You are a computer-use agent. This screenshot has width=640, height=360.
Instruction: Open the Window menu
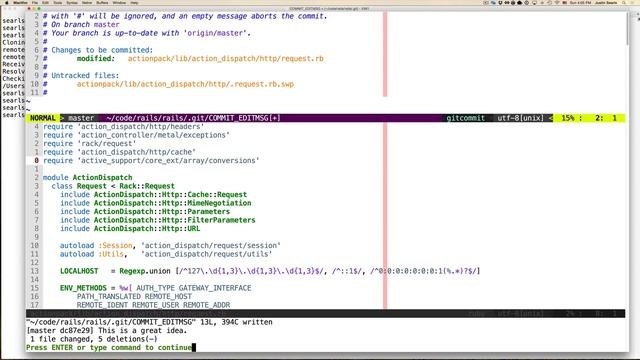click(119, 2)
